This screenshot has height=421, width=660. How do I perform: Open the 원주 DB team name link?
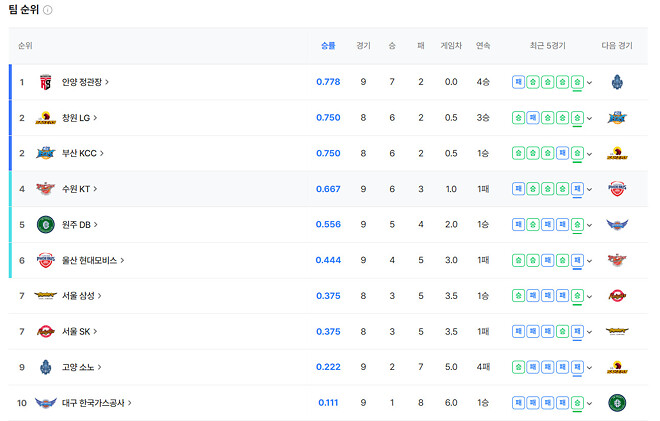pos(80,224)
